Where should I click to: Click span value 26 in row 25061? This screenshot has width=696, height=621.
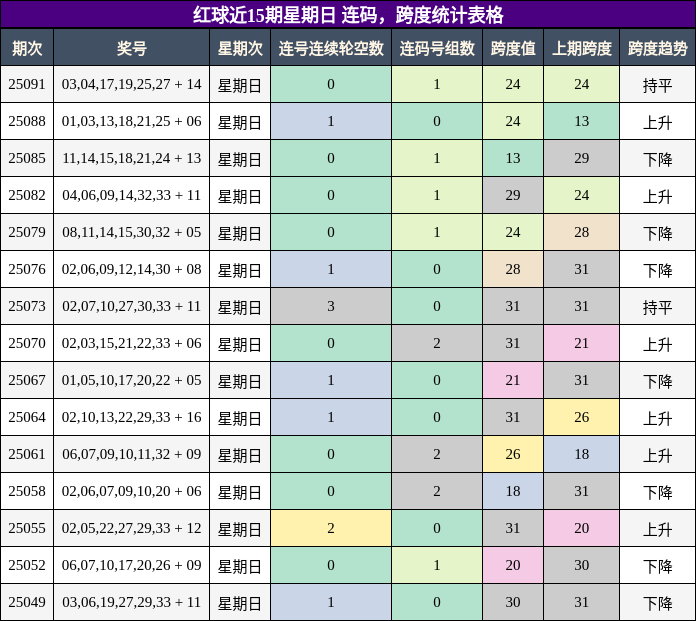coord(513,454)
